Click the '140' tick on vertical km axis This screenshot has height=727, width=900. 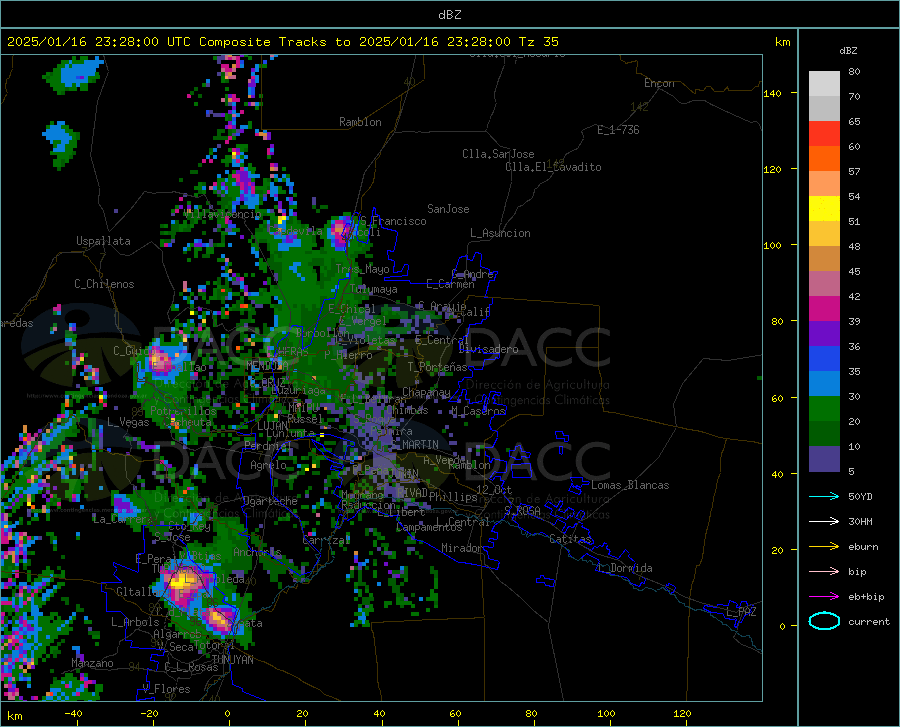coord(772,93)
